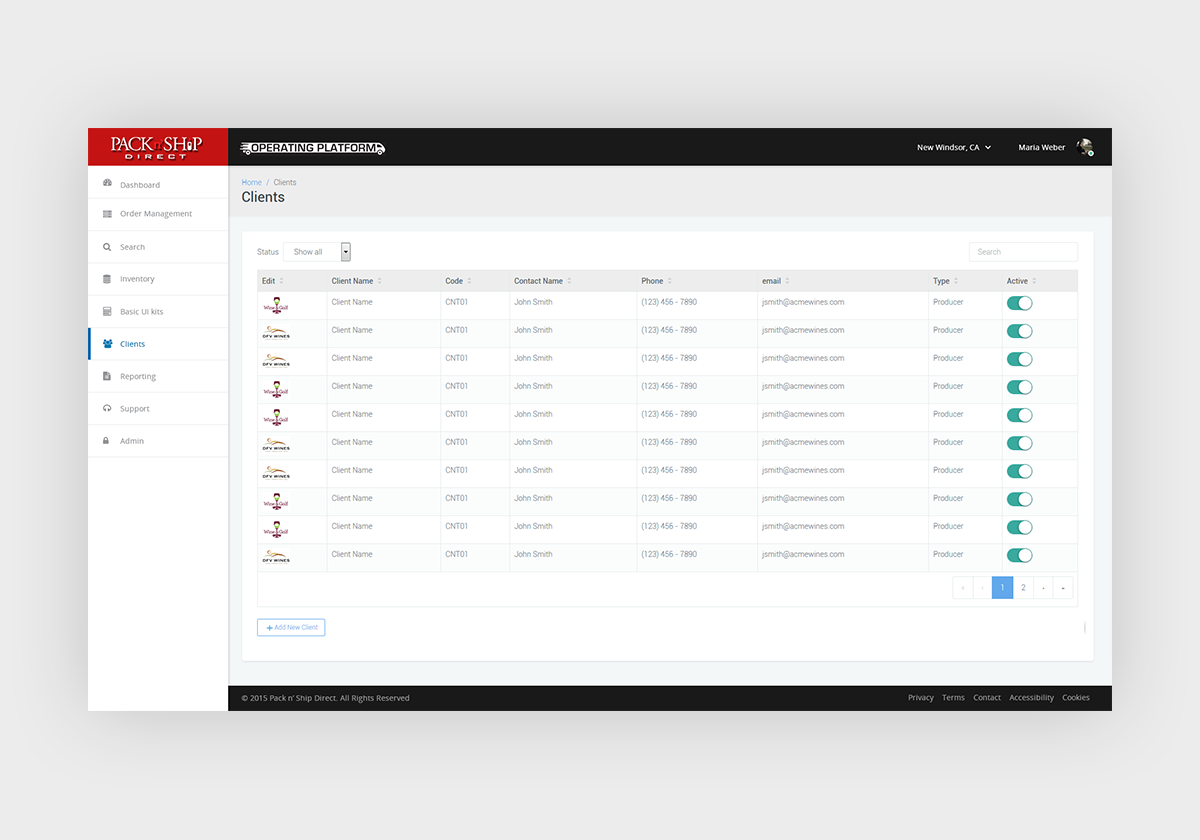Follow the Home breadcrumb link
The width and height of the screenshot is (1200, 840).
coord(251,182)
